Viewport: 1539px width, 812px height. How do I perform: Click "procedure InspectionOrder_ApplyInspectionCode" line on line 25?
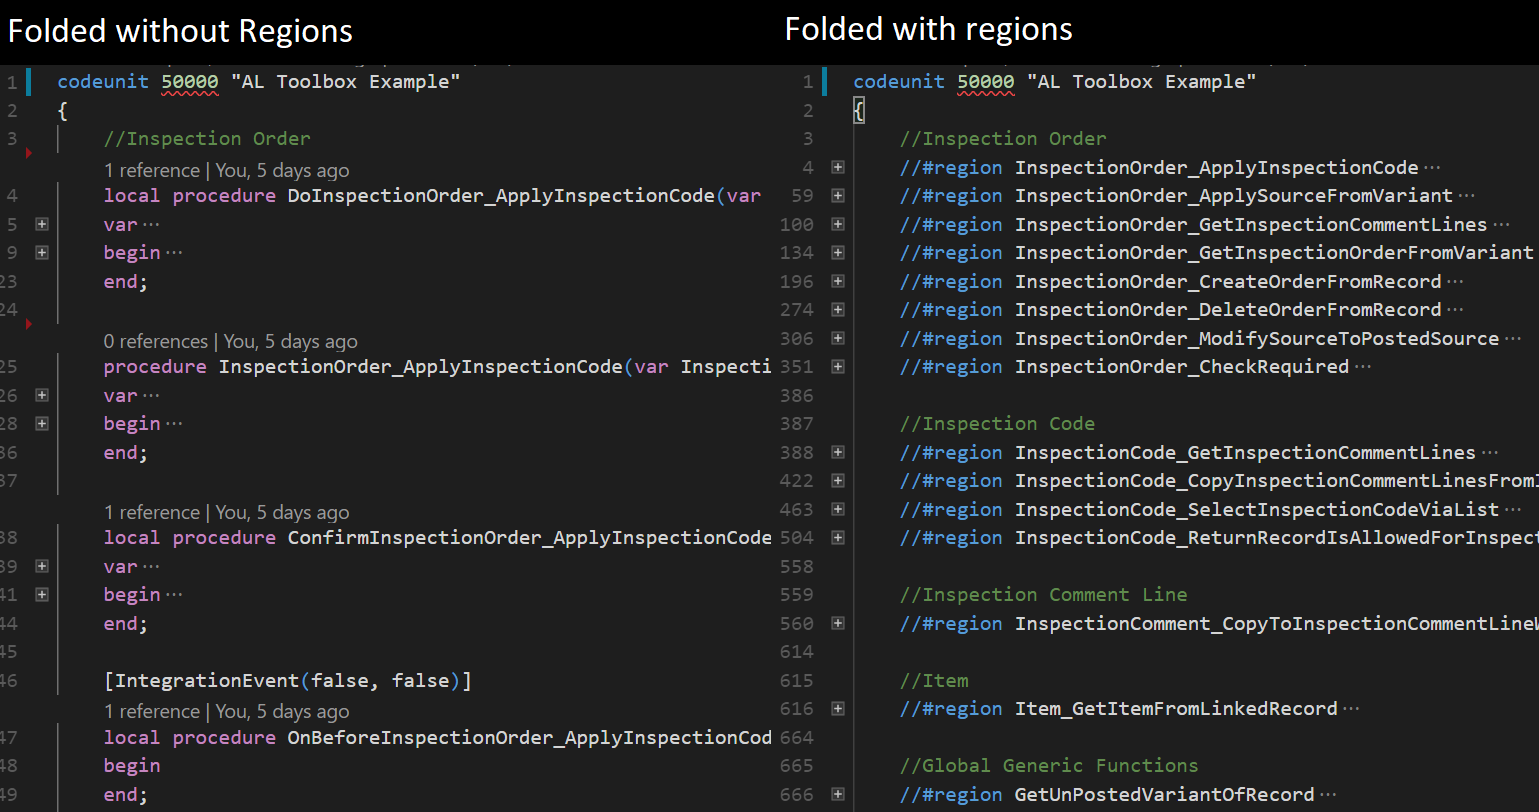click(x=437, y=367)
